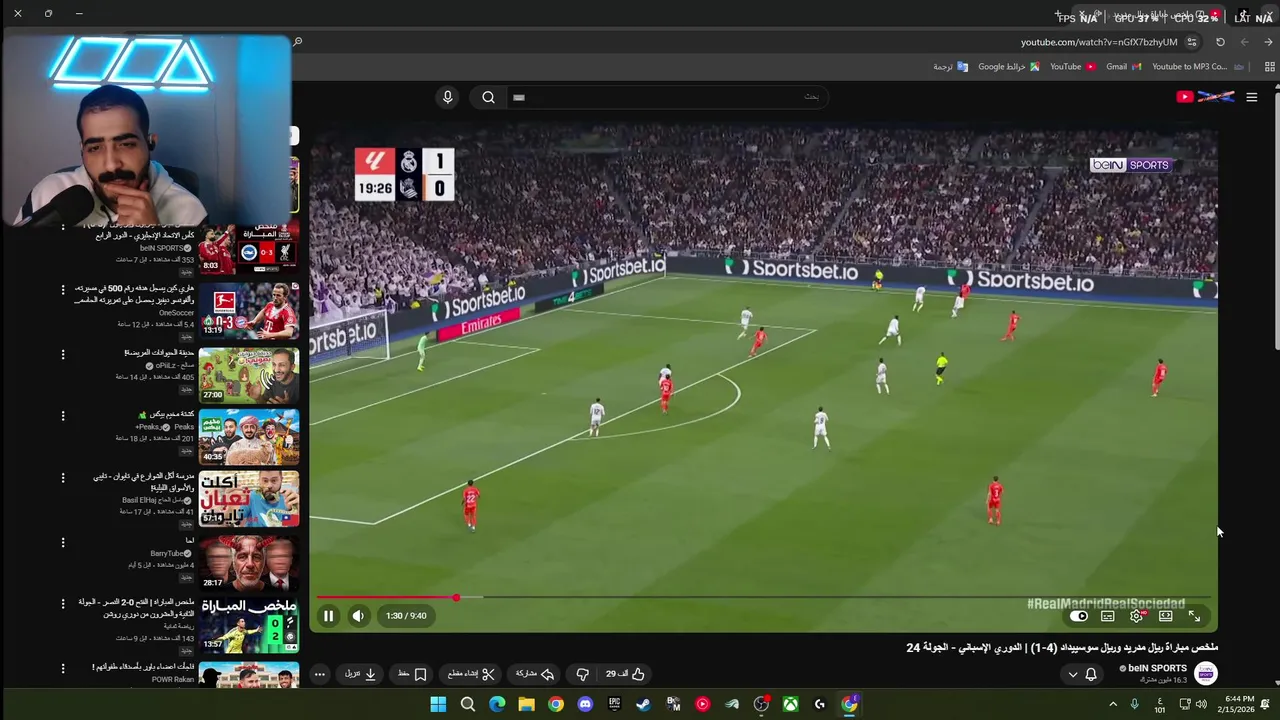
Task: Open Xbox app from the taskbar
Action: 790,704
